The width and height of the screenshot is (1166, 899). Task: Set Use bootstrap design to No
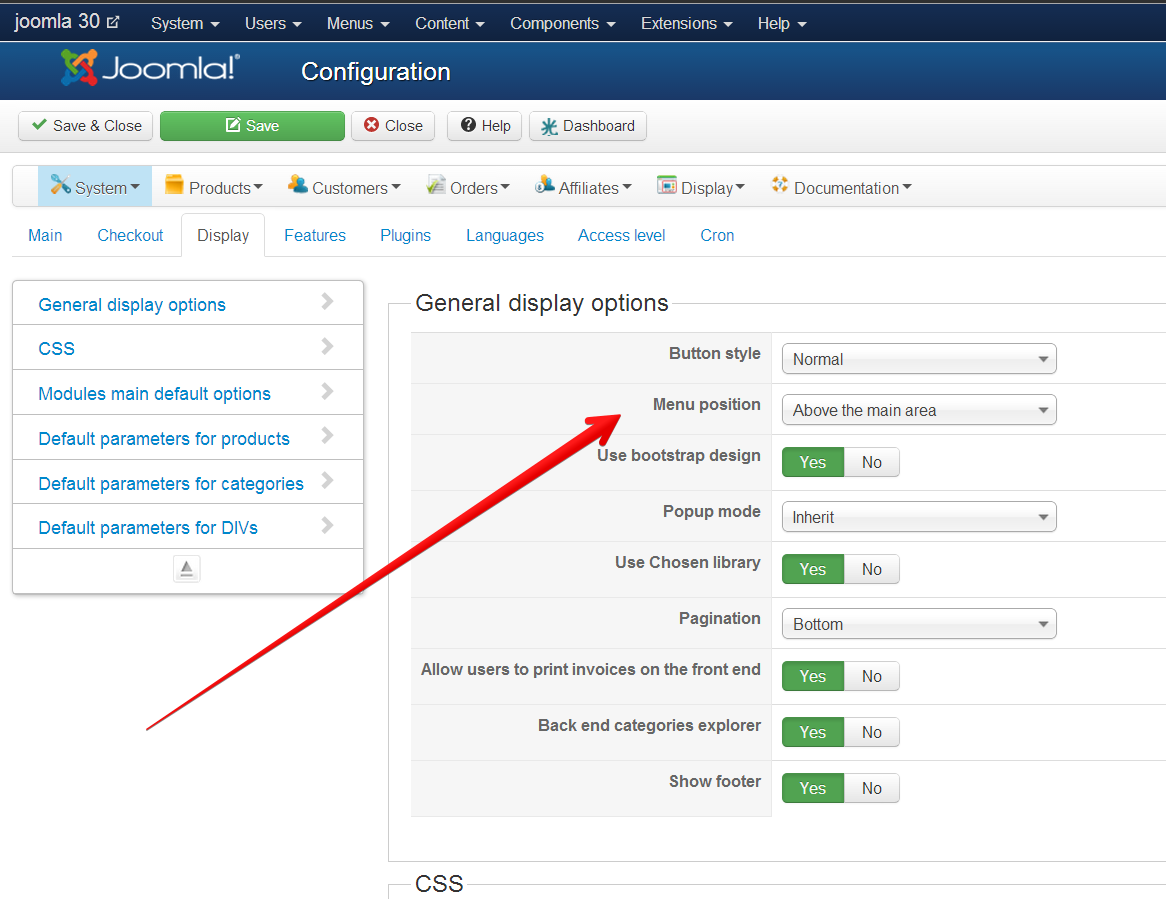pyautogui.click(x=872, y=462)
